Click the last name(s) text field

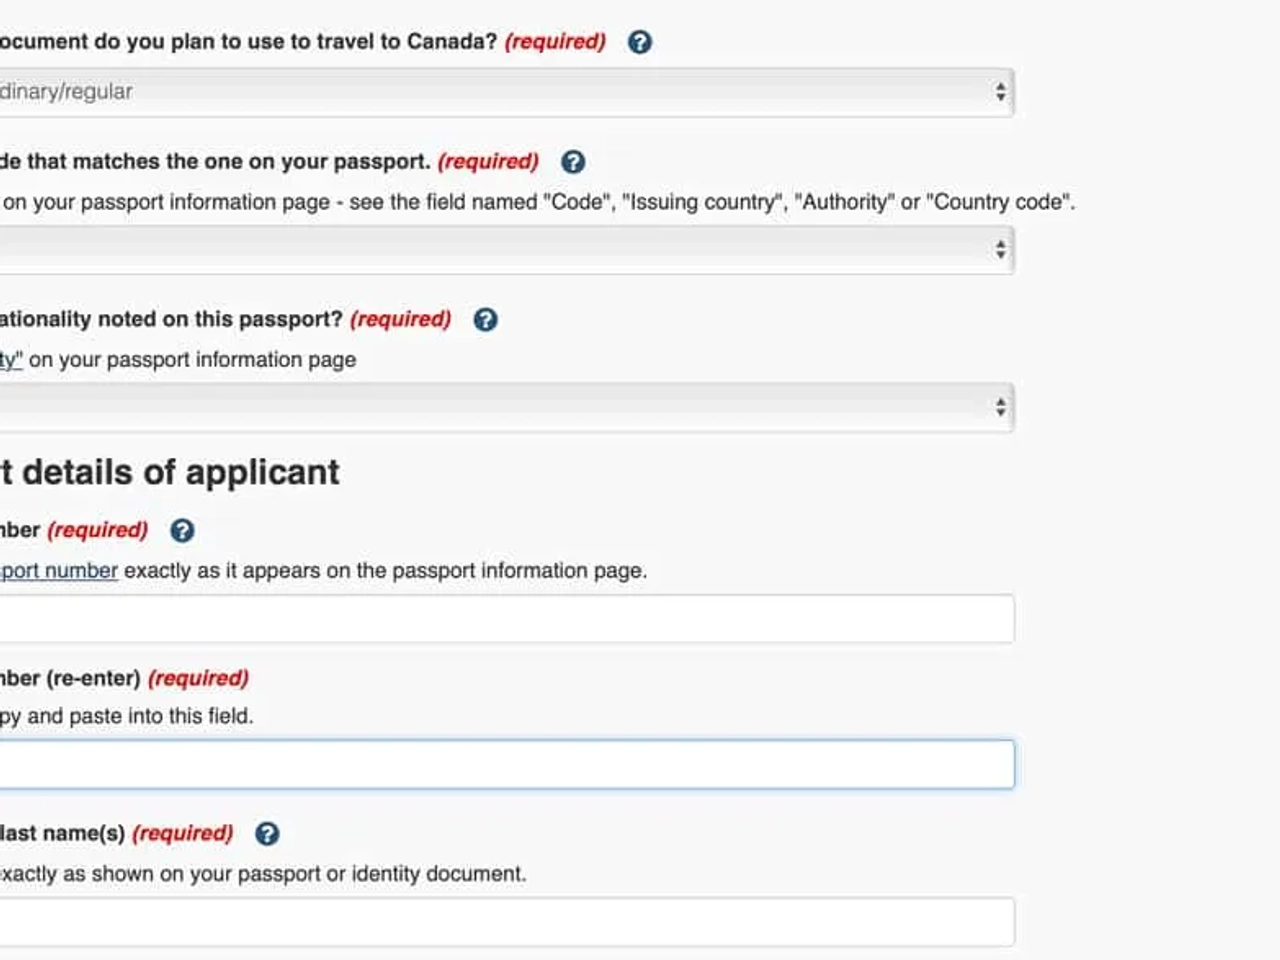tap(505, 922)
